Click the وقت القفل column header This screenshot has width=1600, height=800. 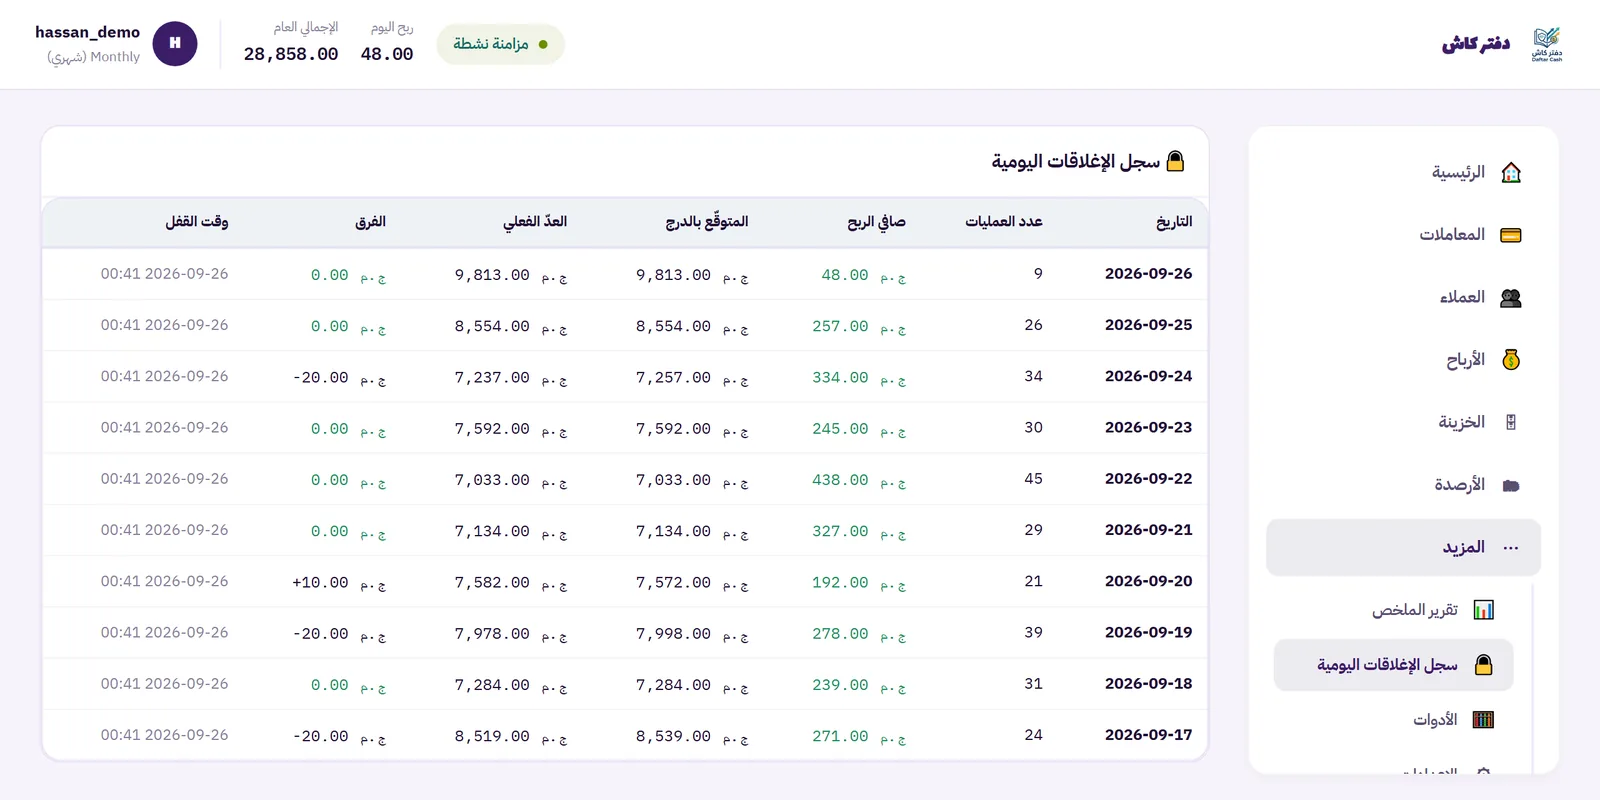(x=197, y=222)
